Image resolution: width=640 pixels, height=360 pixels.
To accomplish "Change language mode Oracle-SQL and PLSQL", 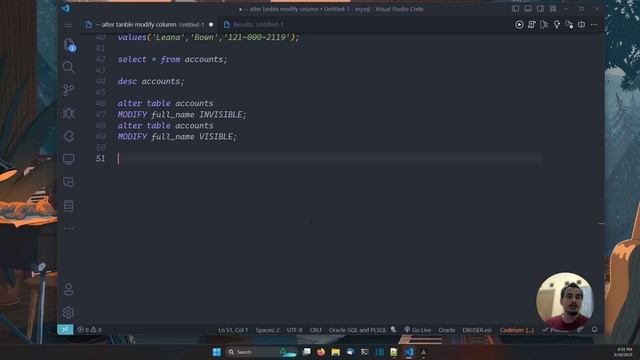I will 357,330.
